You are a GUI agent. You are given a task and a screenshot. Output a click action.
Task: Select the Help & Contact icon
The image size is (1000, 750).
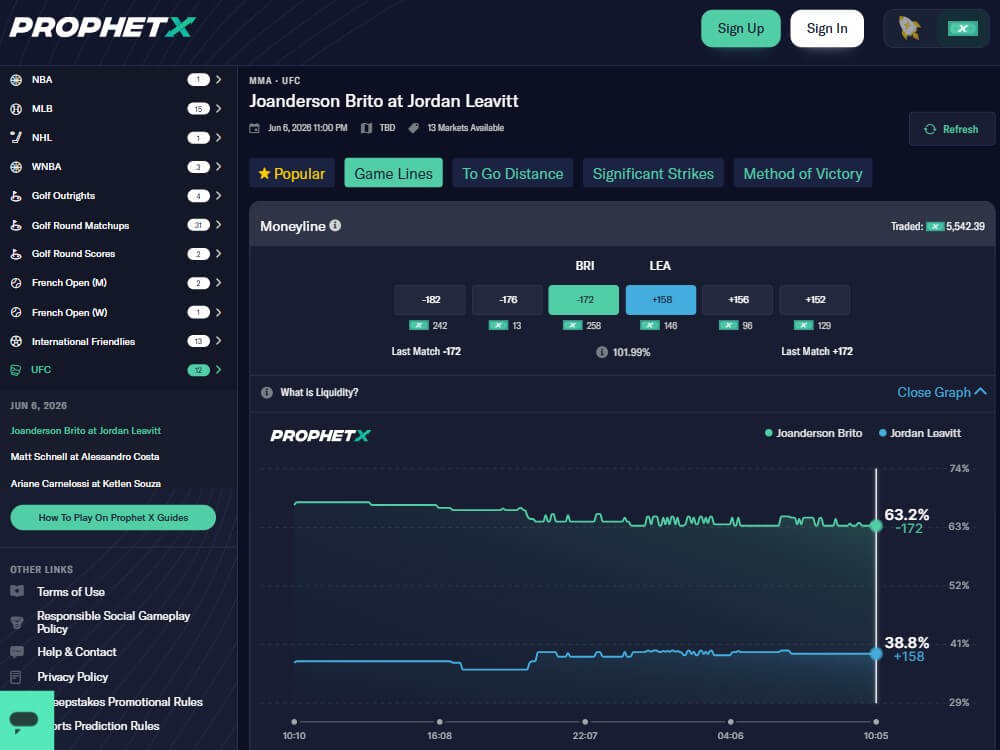[x=17, y=652]
